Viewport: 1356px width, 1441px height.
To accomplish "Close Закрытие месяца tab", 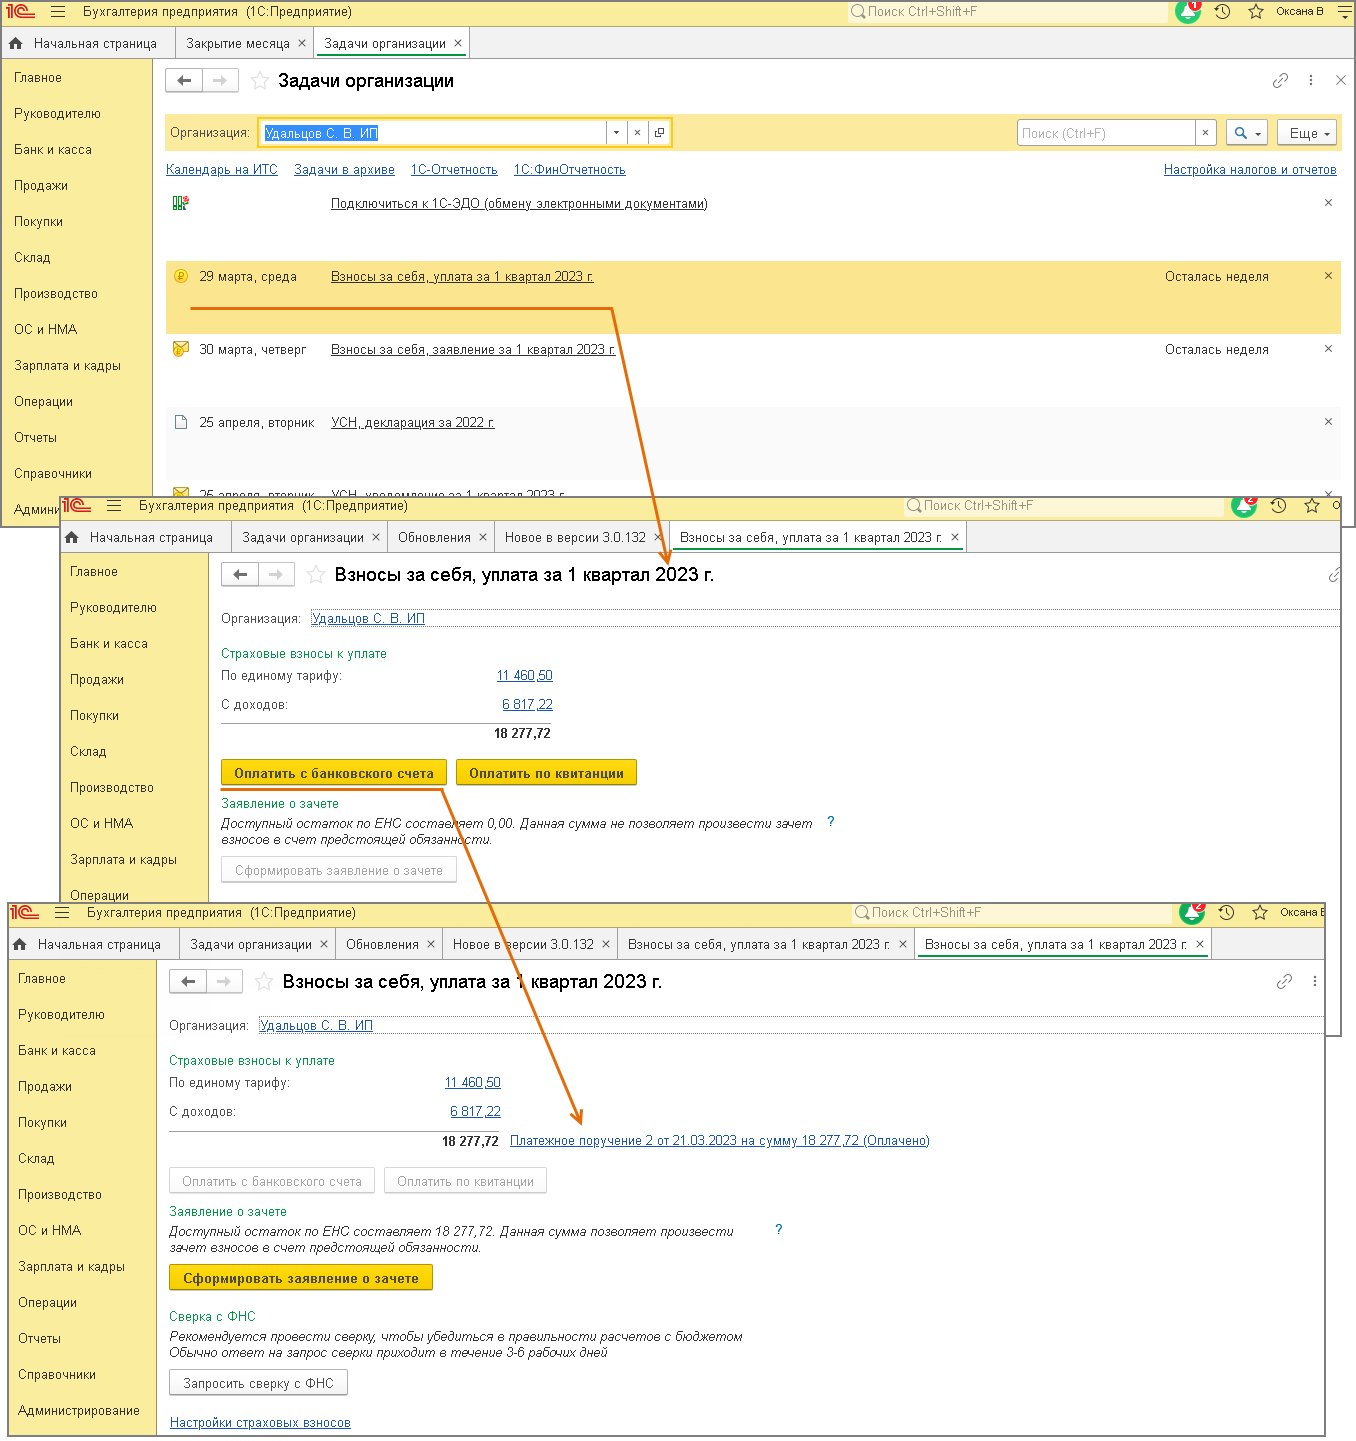I will pyautogui.click(x=302, y=43).
